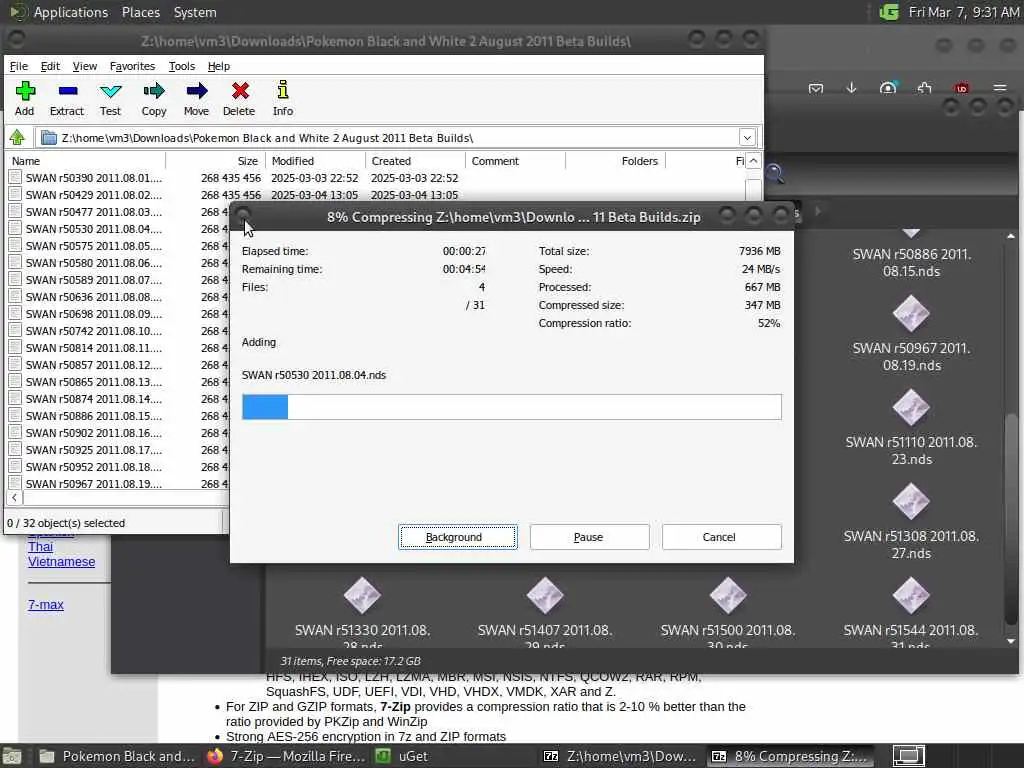
Task: Click the show desktop icon in bottom panel
Action: (12, 756)
